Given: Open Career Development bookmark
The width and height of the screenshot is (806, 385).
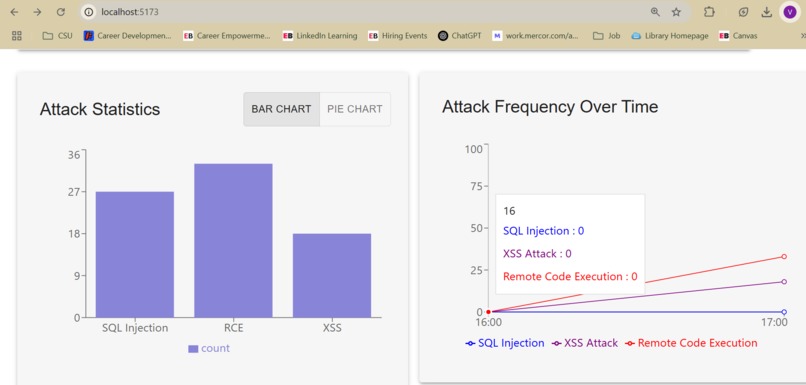Looking at the screenshot, I should point(127,35).
